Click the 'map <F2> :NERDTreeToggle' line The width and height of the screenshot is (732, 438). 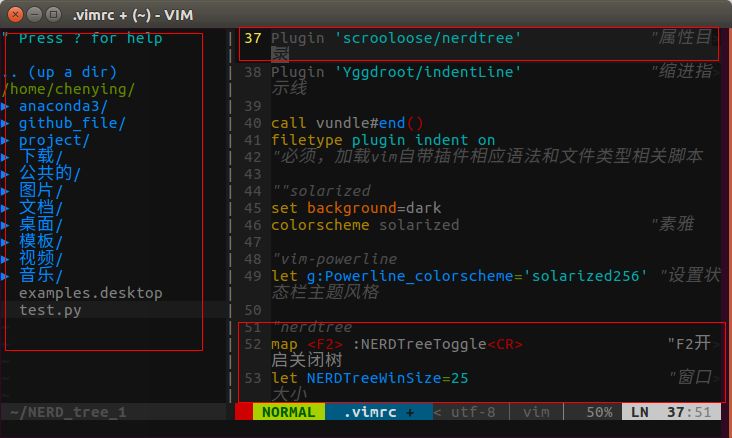click(397, 344)
